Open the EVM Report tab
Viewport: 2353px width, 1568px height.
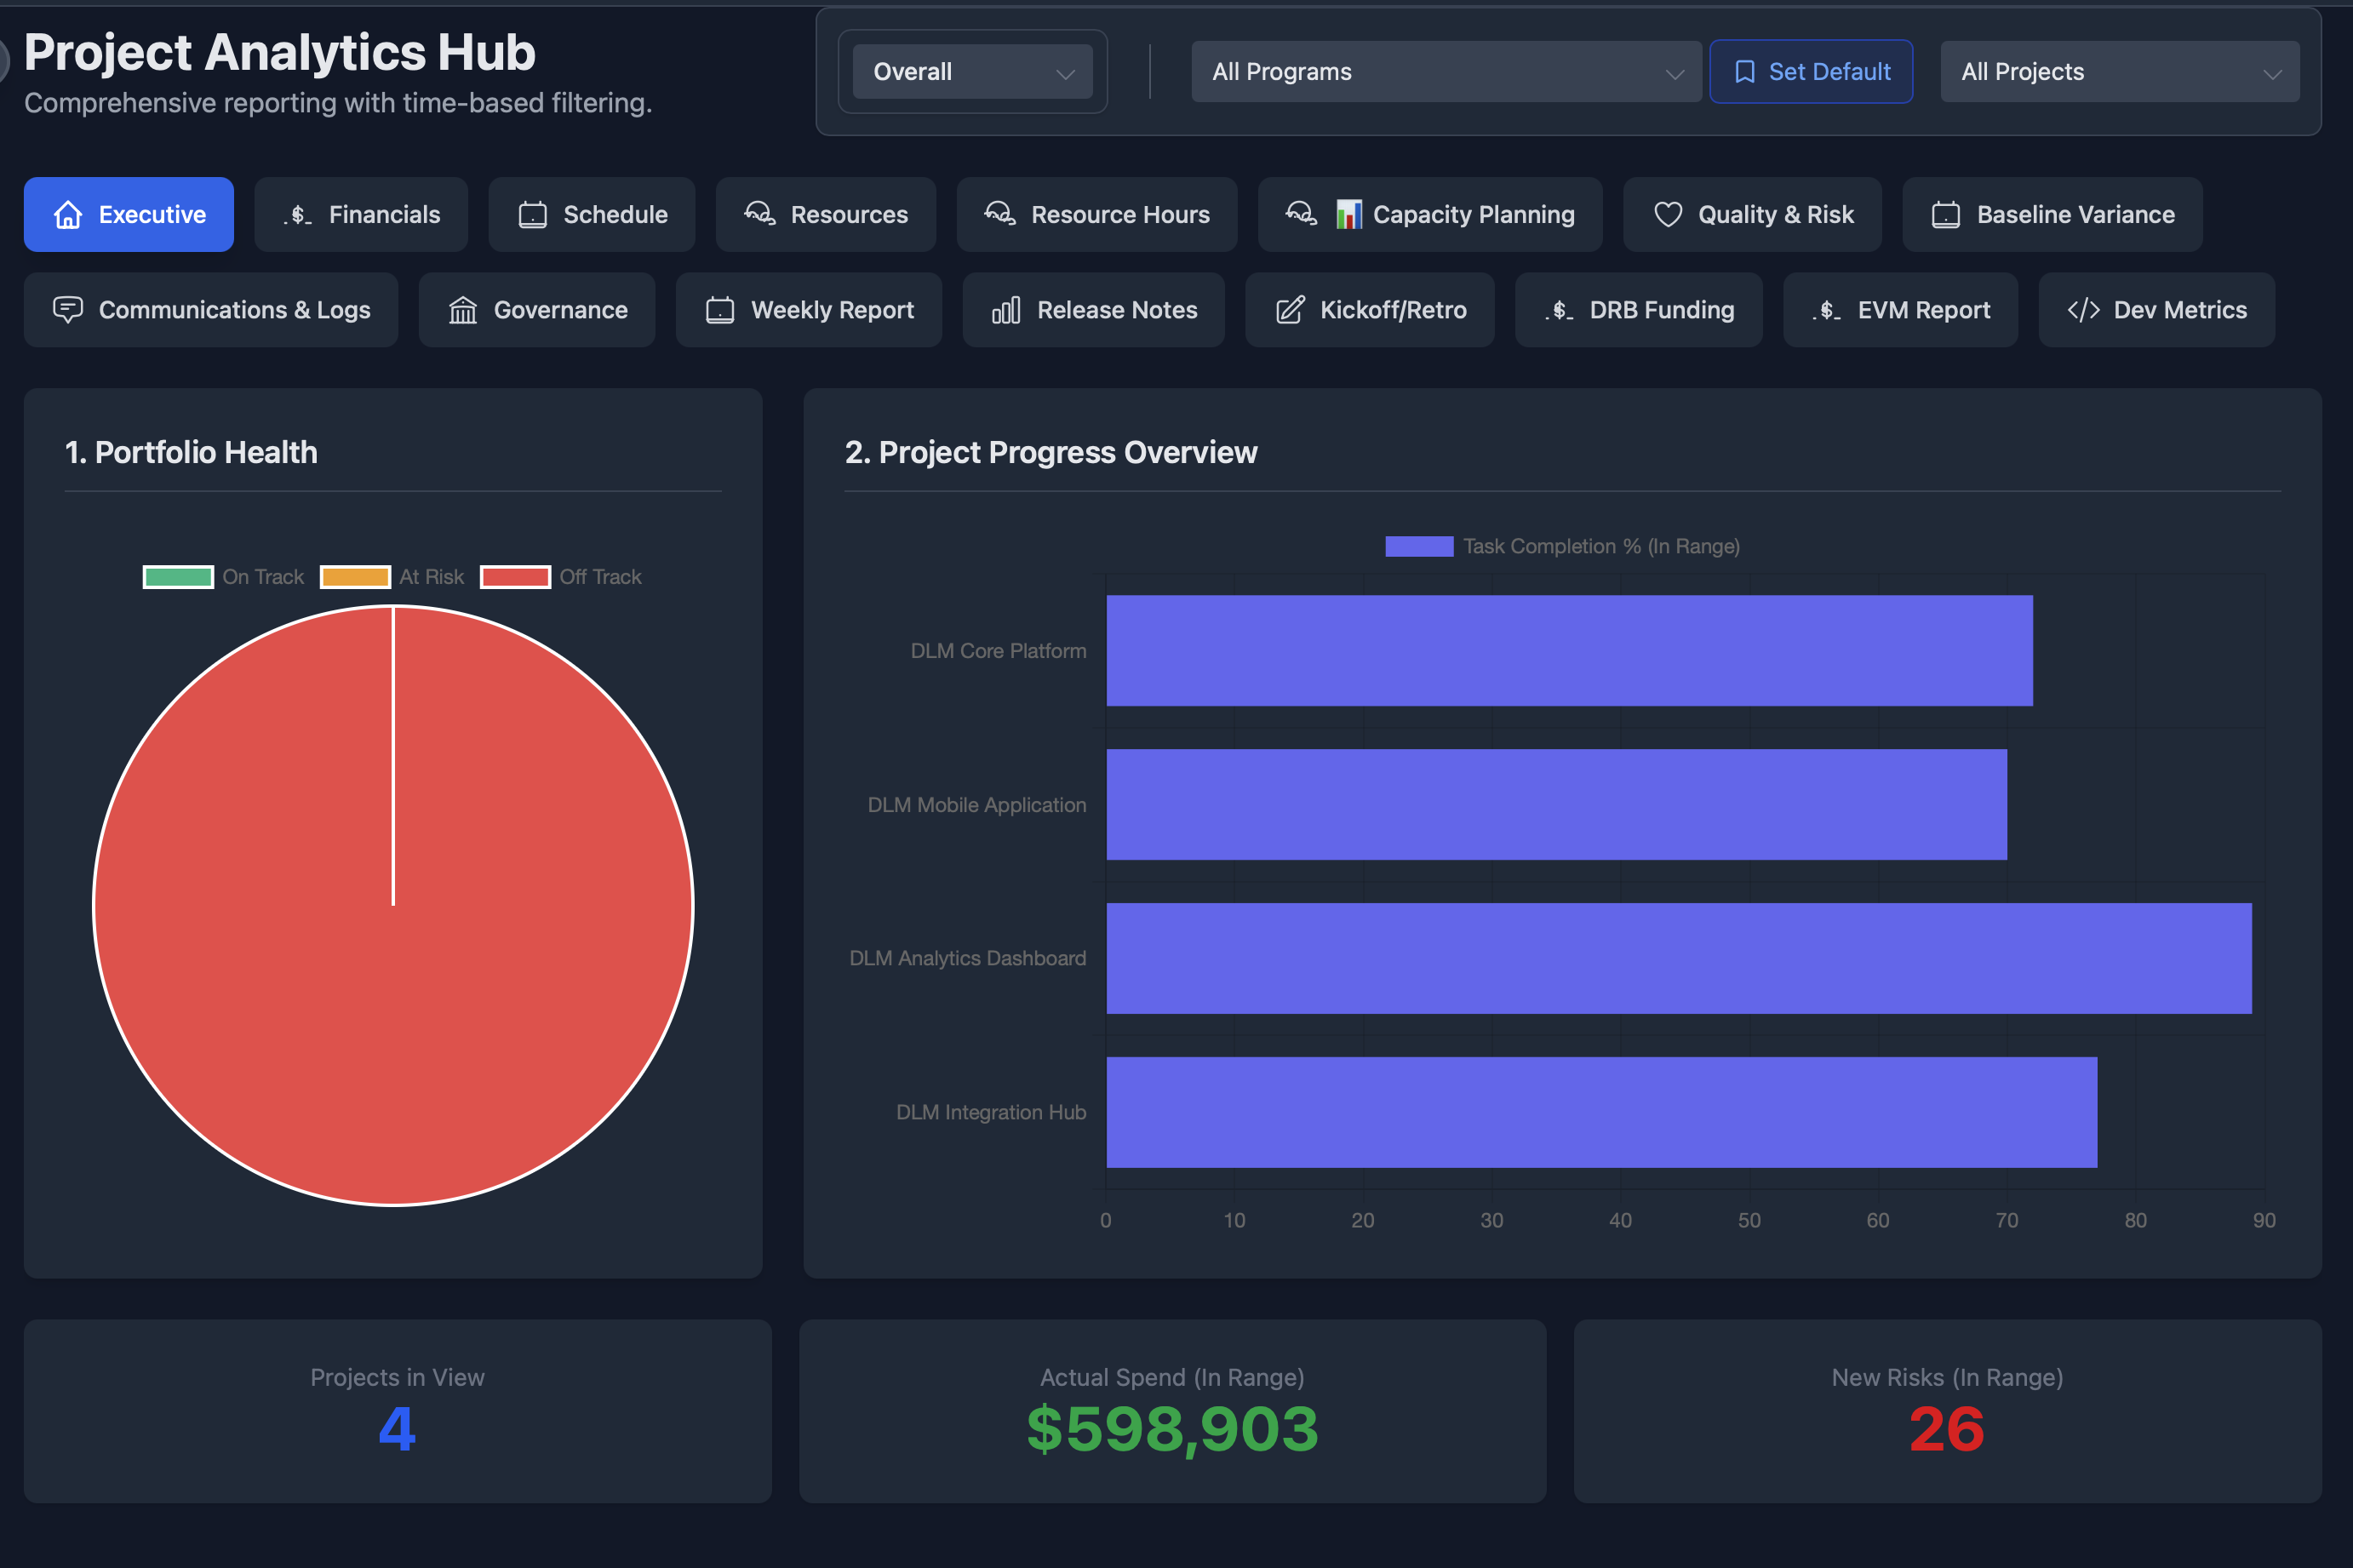point(1900,310)
